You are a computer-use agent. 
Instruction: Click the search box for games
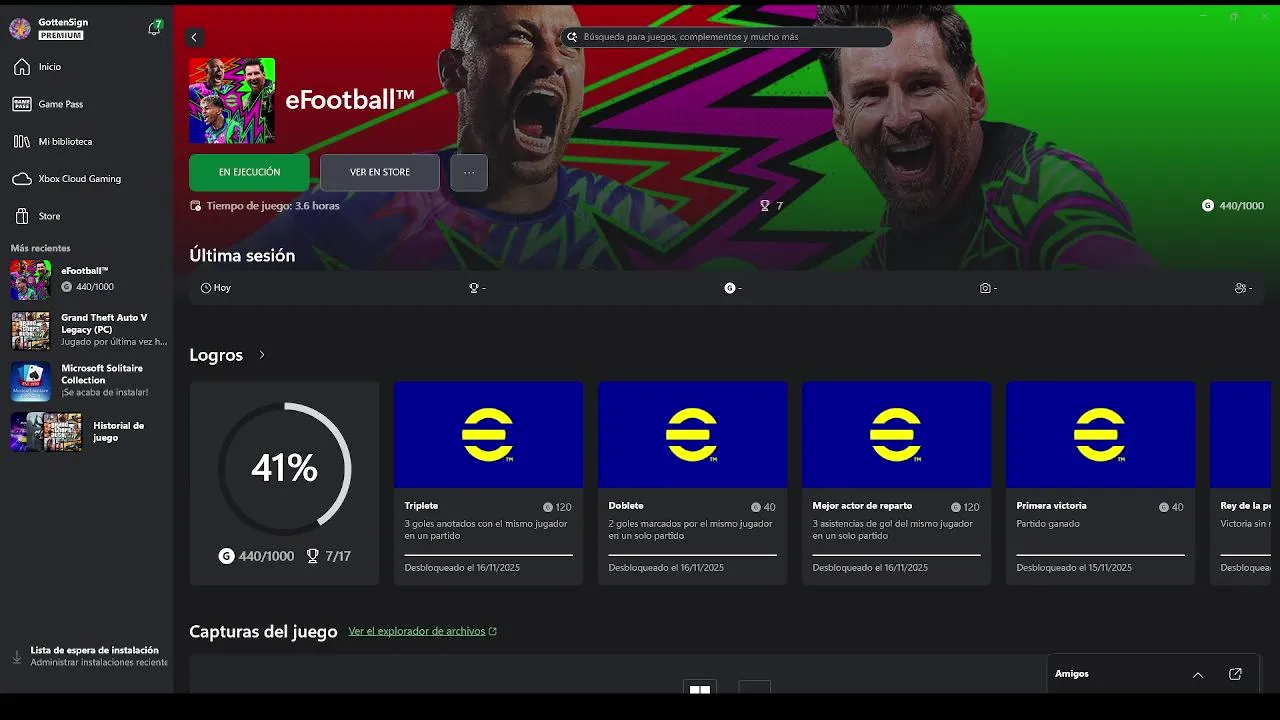726,37
